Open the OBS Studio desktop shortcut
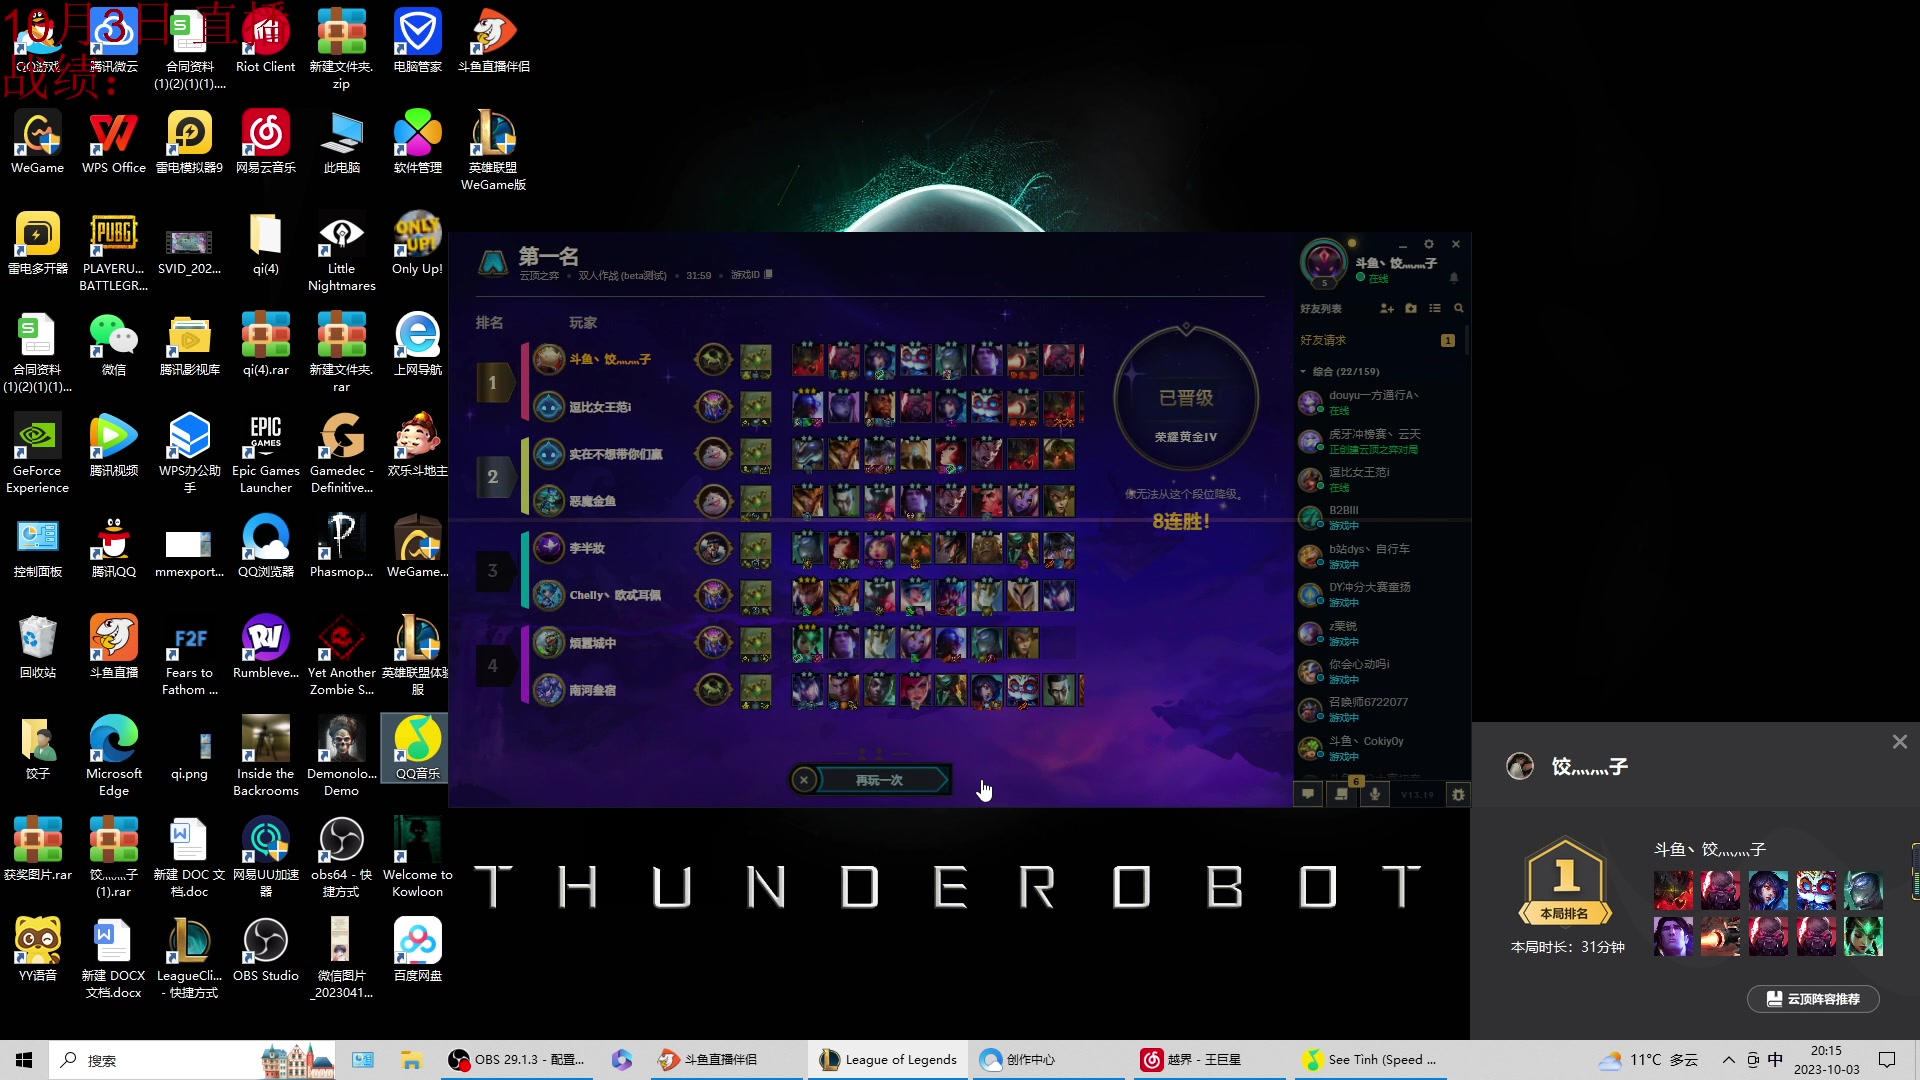The image size is (1920, 1080). point(265,951)
